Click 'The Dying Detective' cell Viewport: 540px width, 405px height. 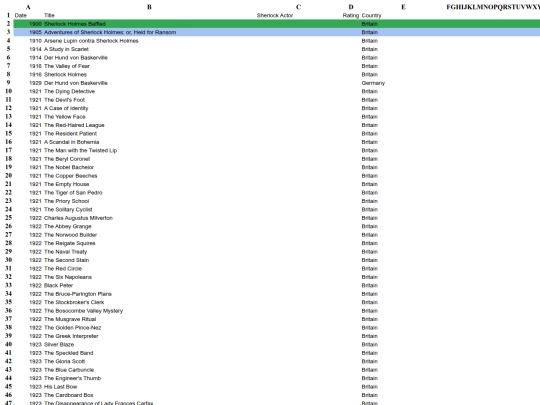pyautogui.click(x=69, y=91)
